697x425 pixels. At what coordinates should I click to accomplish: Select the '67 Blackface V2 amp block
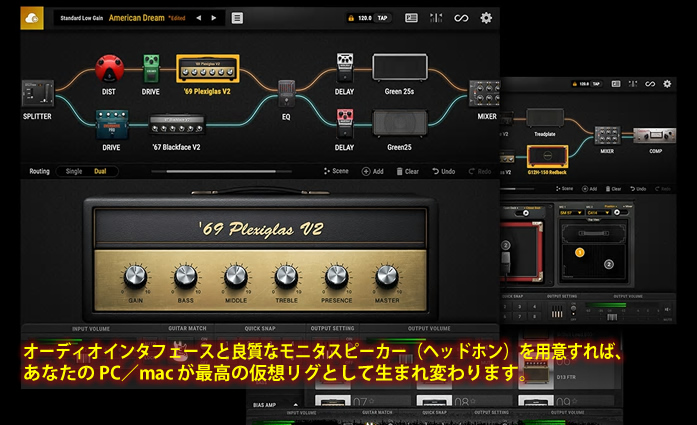click(177, 125)
